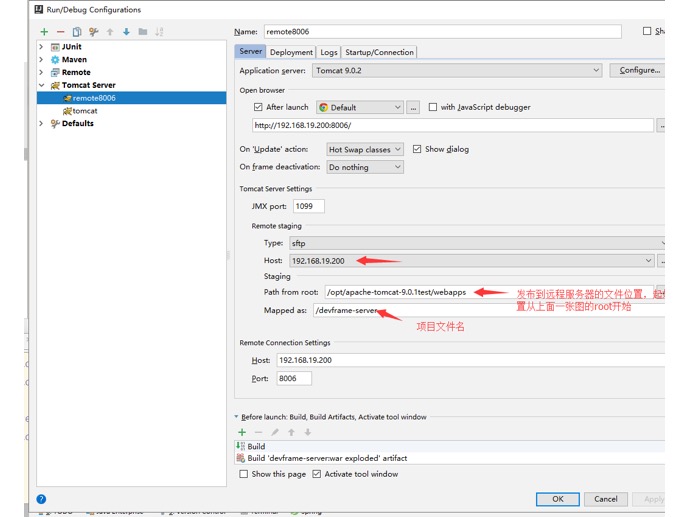The width and height of the screenshot is (689, 517).
Task: Click the Apply button
Action: point(650,499)
